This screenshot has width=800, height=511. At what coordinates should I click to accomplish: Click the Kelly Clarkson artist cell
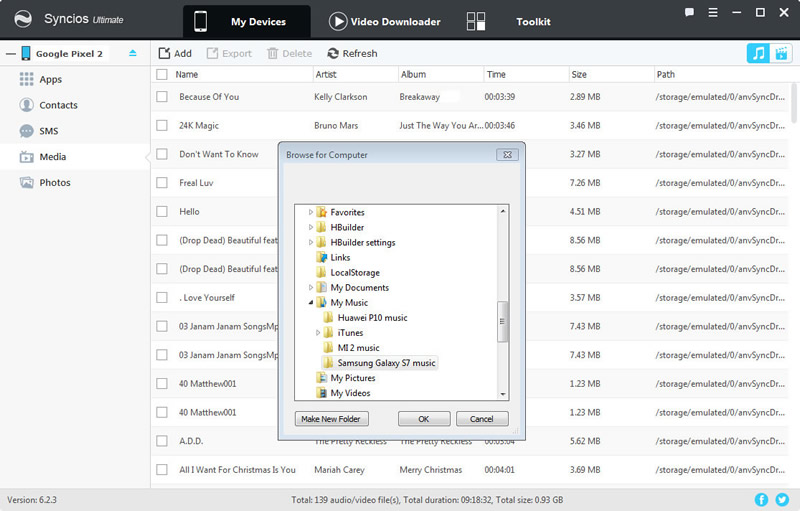coord(340,96)
